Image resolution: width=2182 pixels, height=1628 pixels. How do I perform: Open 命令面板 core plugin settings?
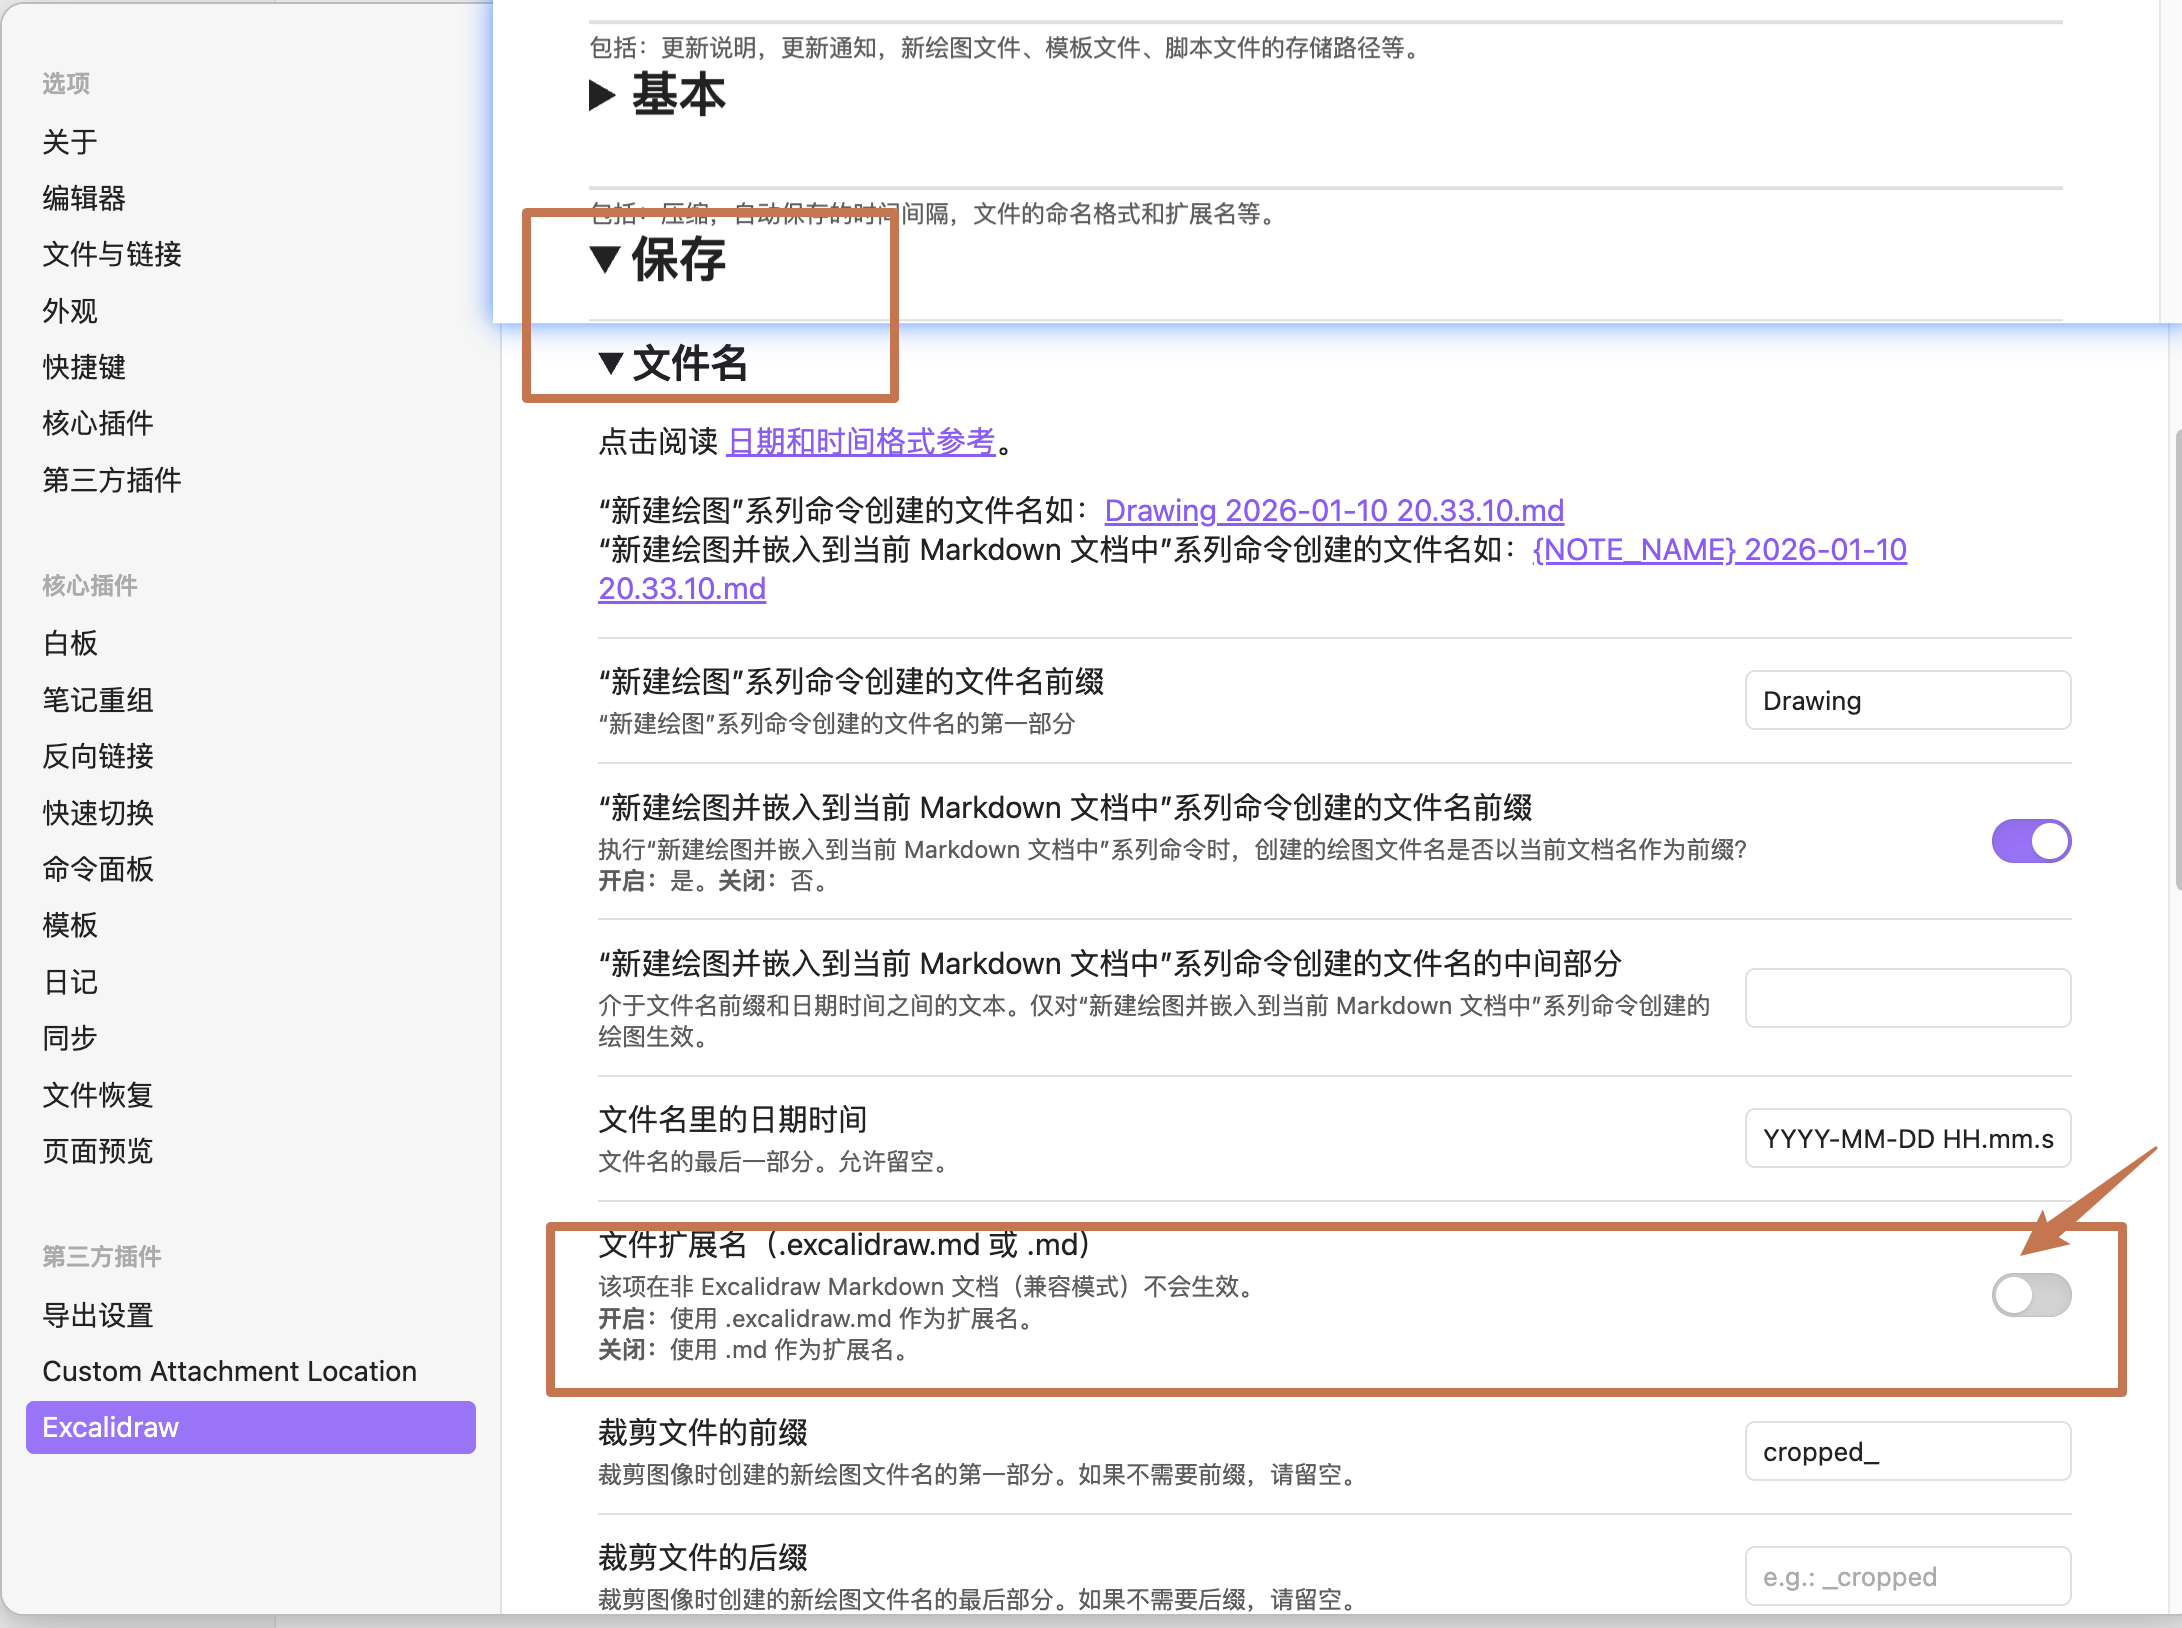point(98,869)
